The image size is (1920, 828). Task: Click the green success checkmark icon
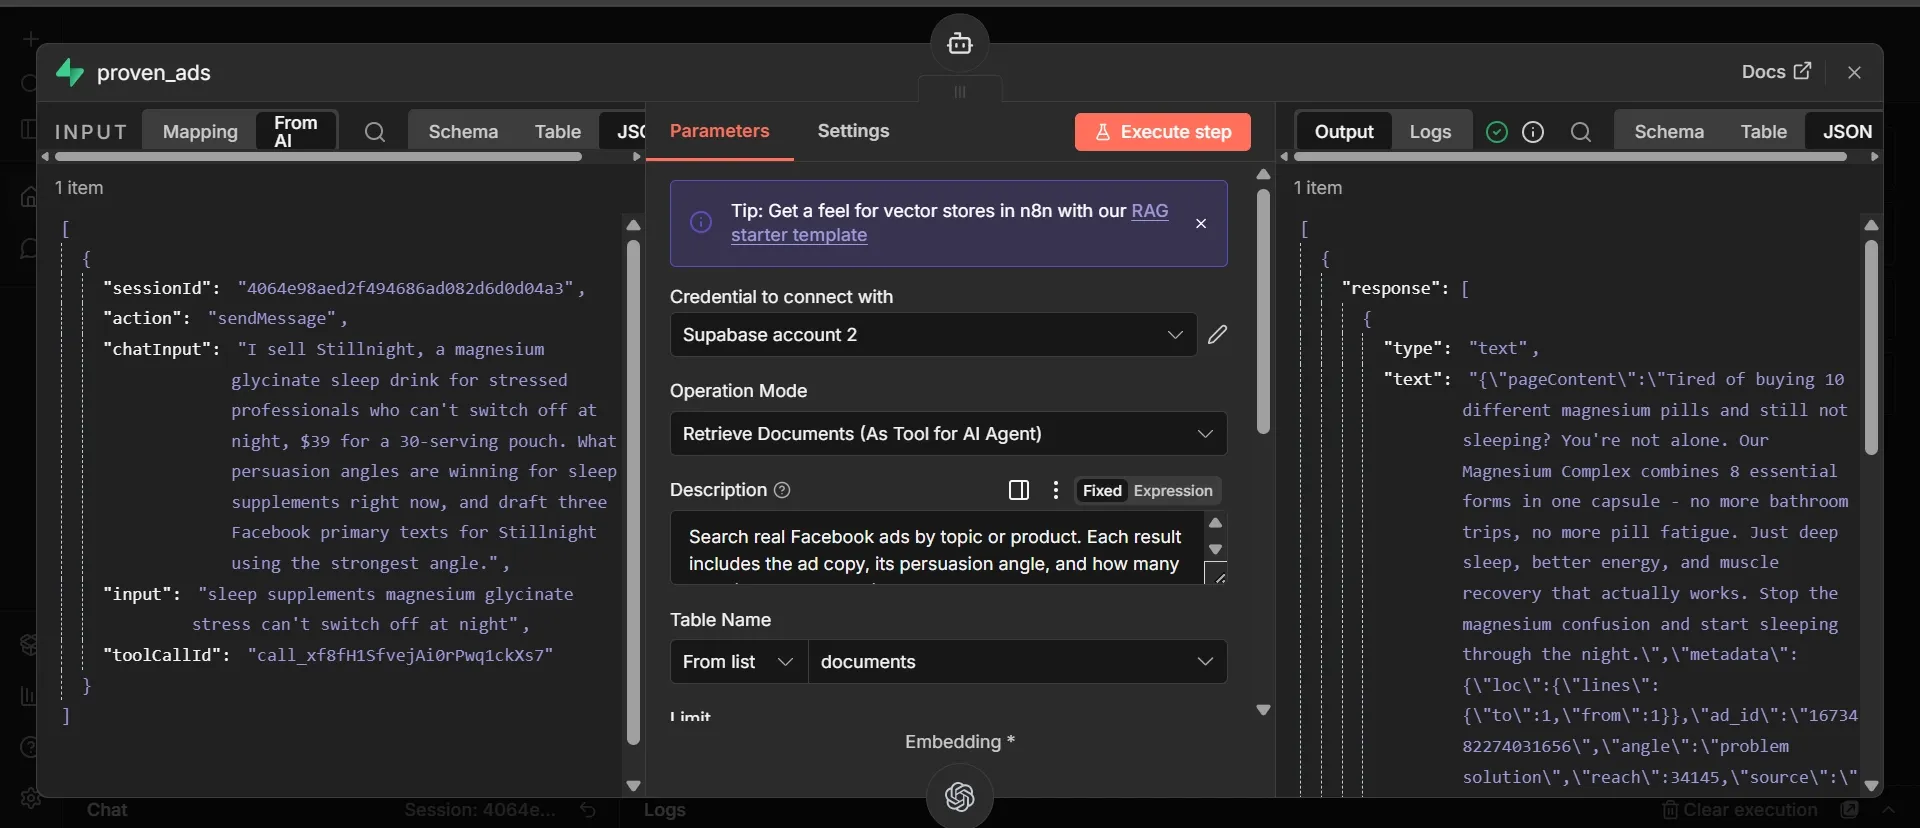coord(1497,132)
